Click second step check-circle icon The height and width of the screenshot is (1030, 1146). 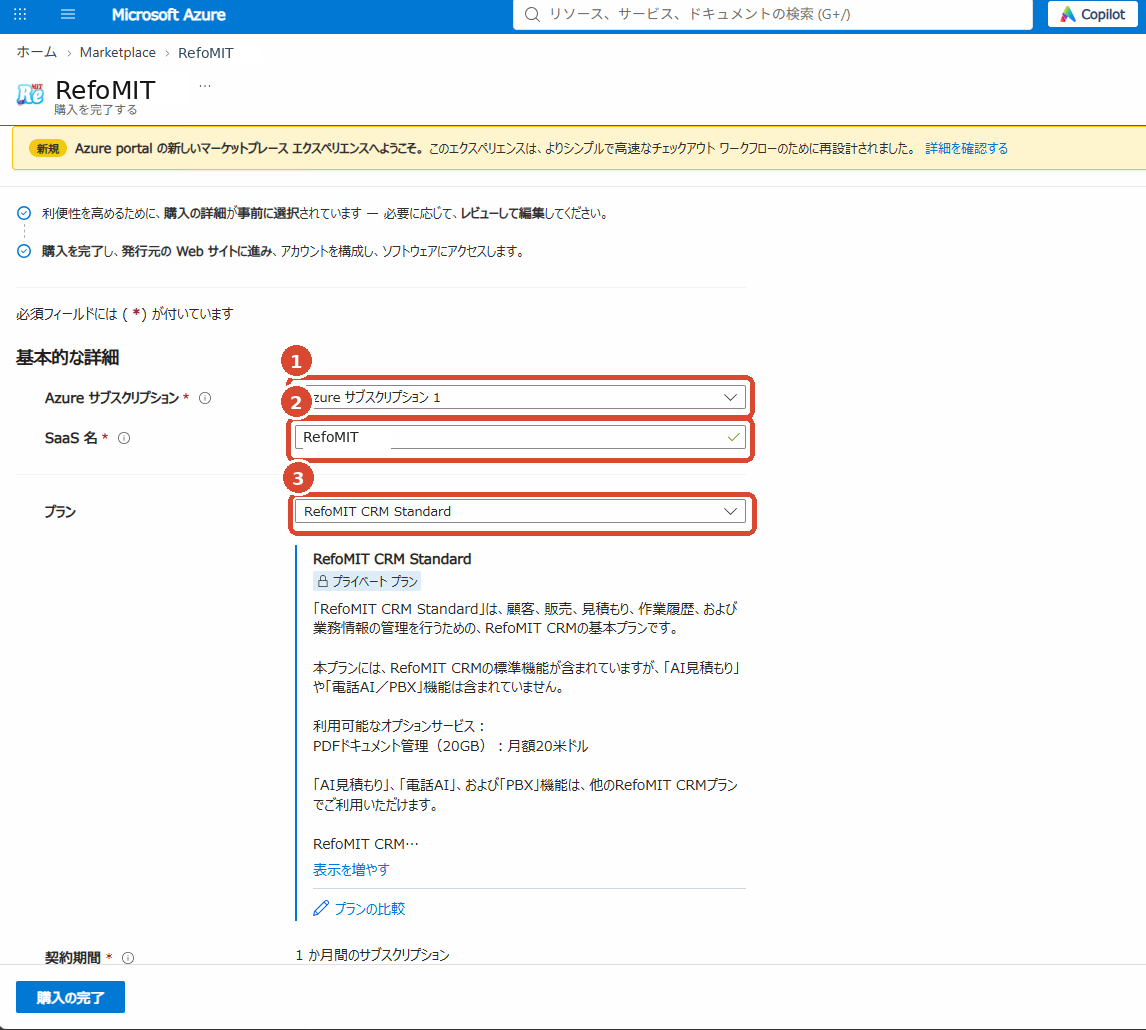pos(24,251)
